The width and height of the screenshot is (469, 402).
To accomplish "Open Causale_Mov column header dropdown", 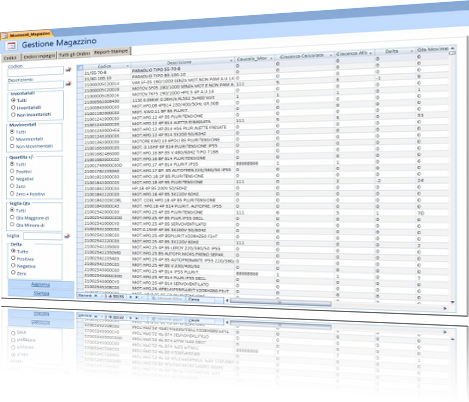I will [x=271, y=58].
